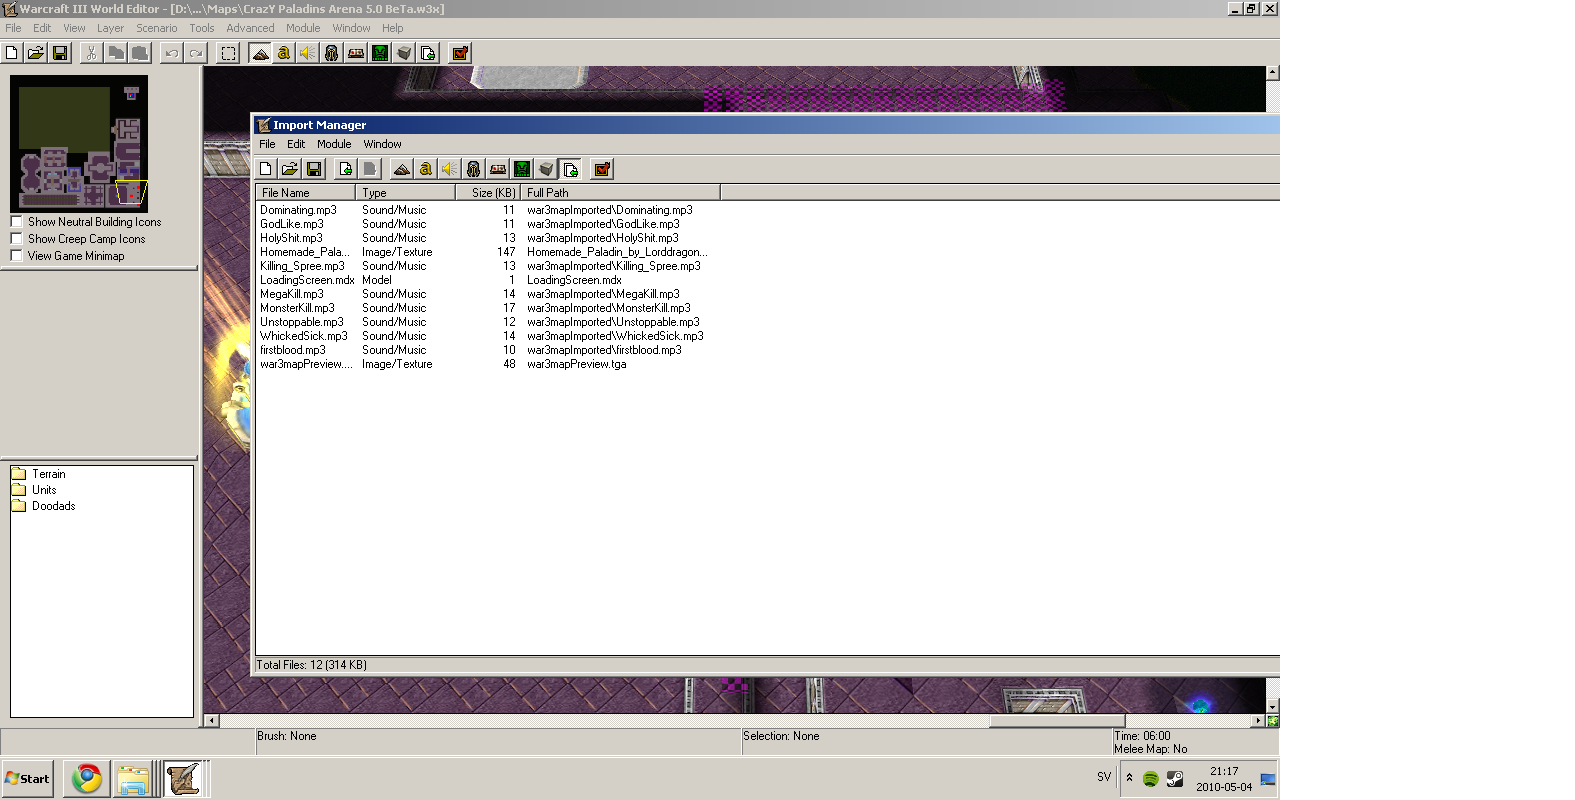This screenshot has width=1575, height=800.
Task: Open Import Manager Window menu
Action: pyautogui.click(x=382, y=144)
